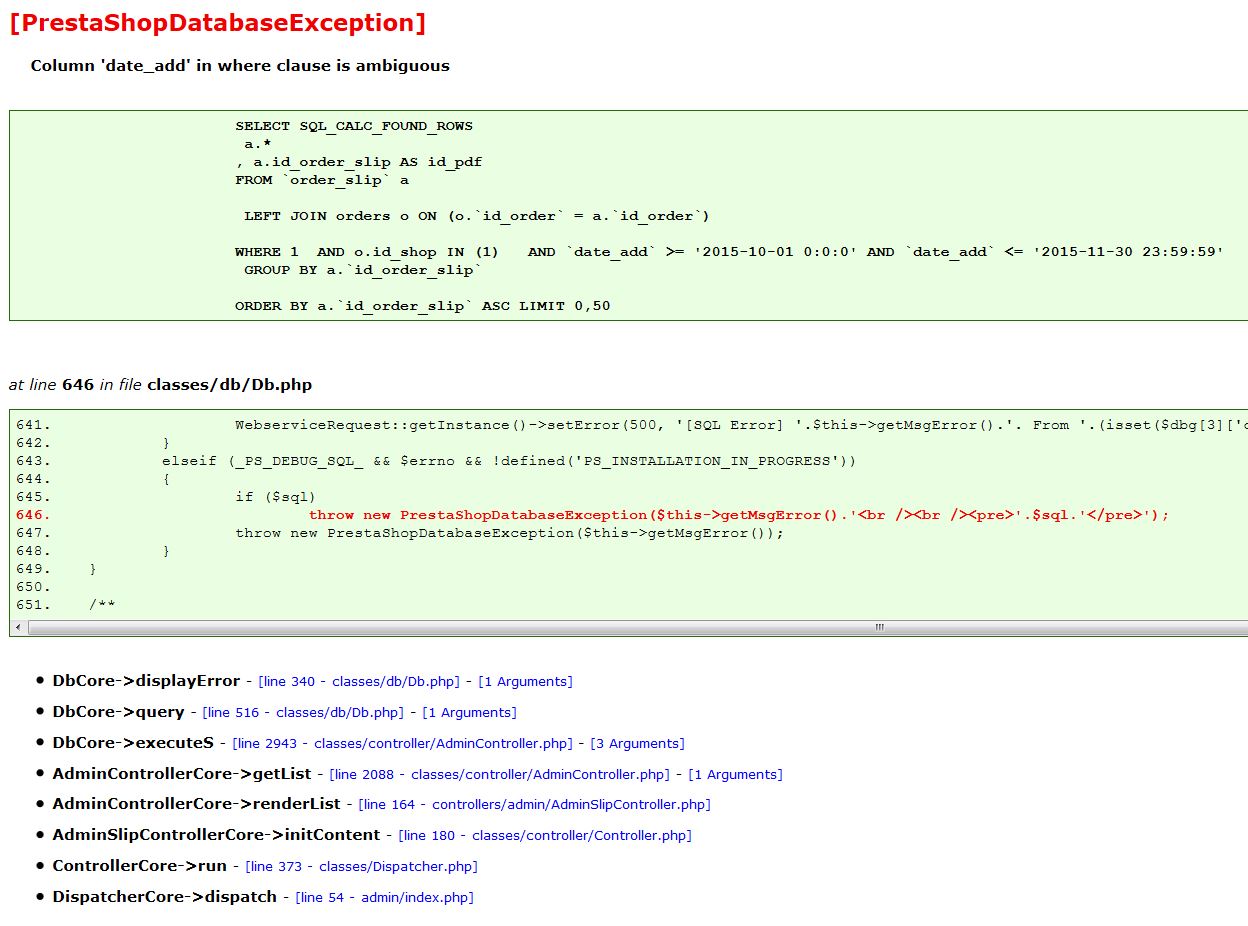Open the renderList line 164 AdminSlipController.php link
1248x926 pixels.
534,804
